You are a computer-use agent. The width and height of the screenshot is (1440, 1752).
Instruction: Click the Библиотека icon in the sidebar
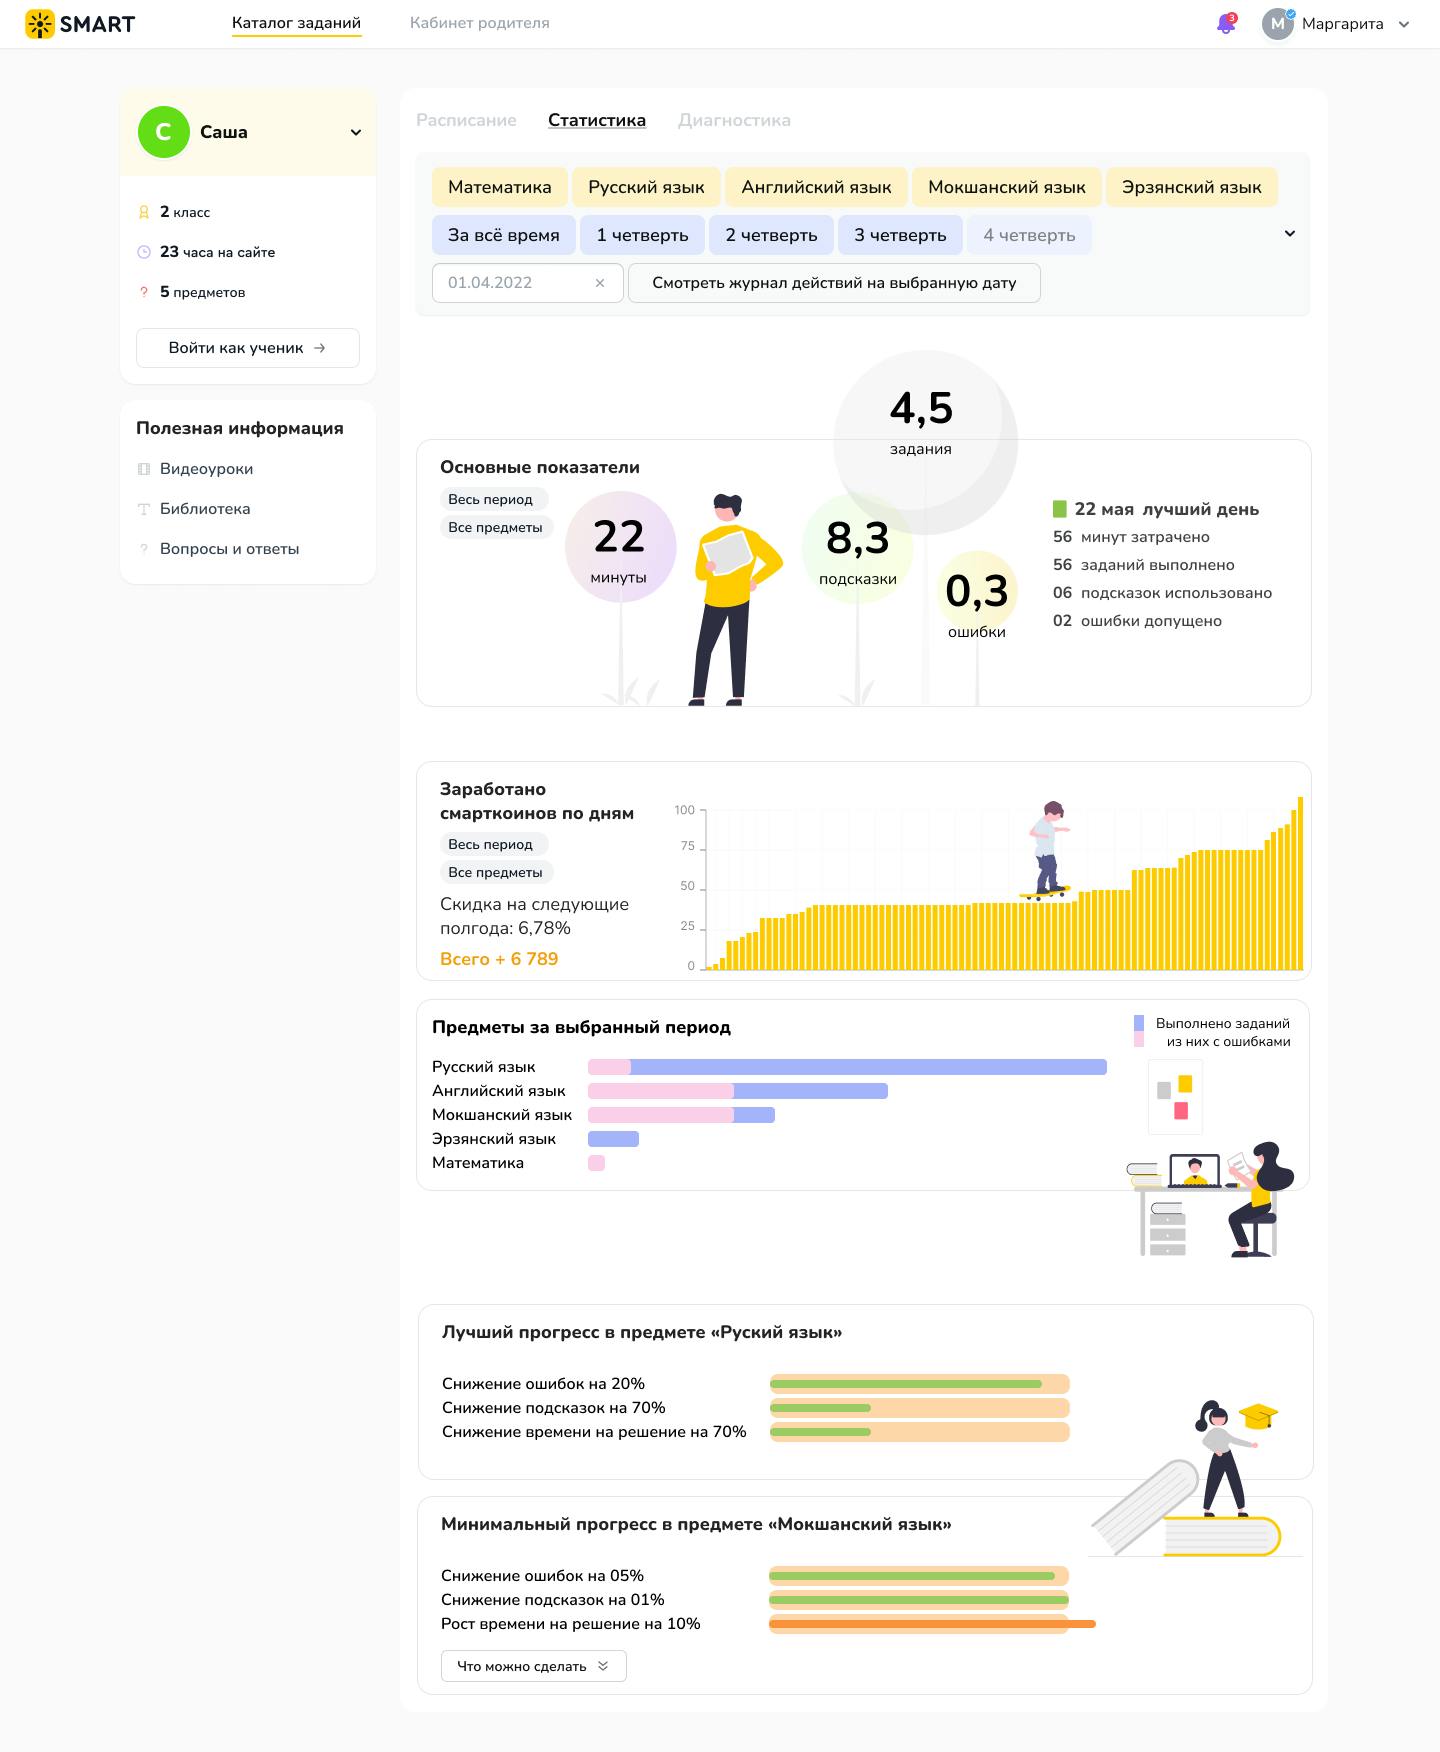[x=144, y=509]
